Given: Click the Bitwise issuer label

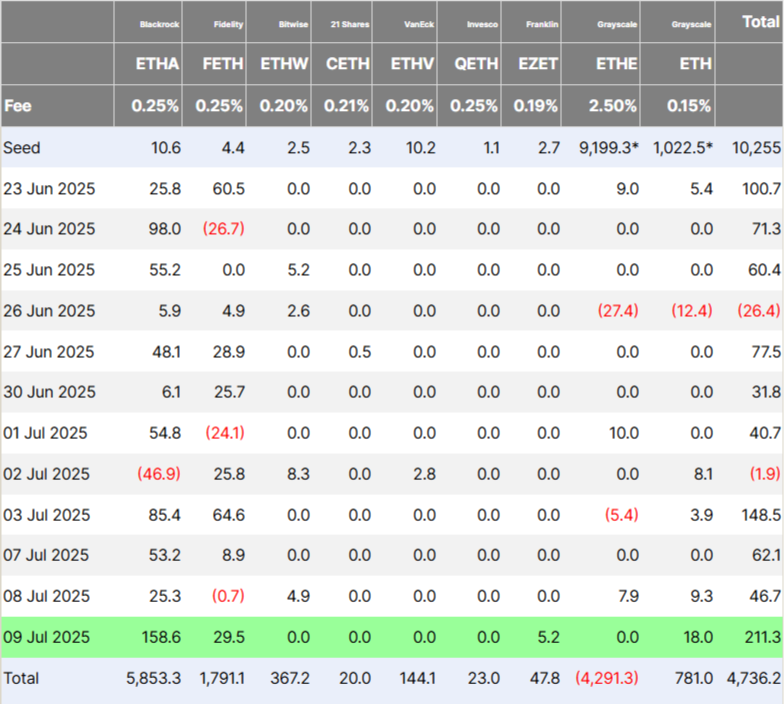Looking at the screenshot, I should point(294,24).
